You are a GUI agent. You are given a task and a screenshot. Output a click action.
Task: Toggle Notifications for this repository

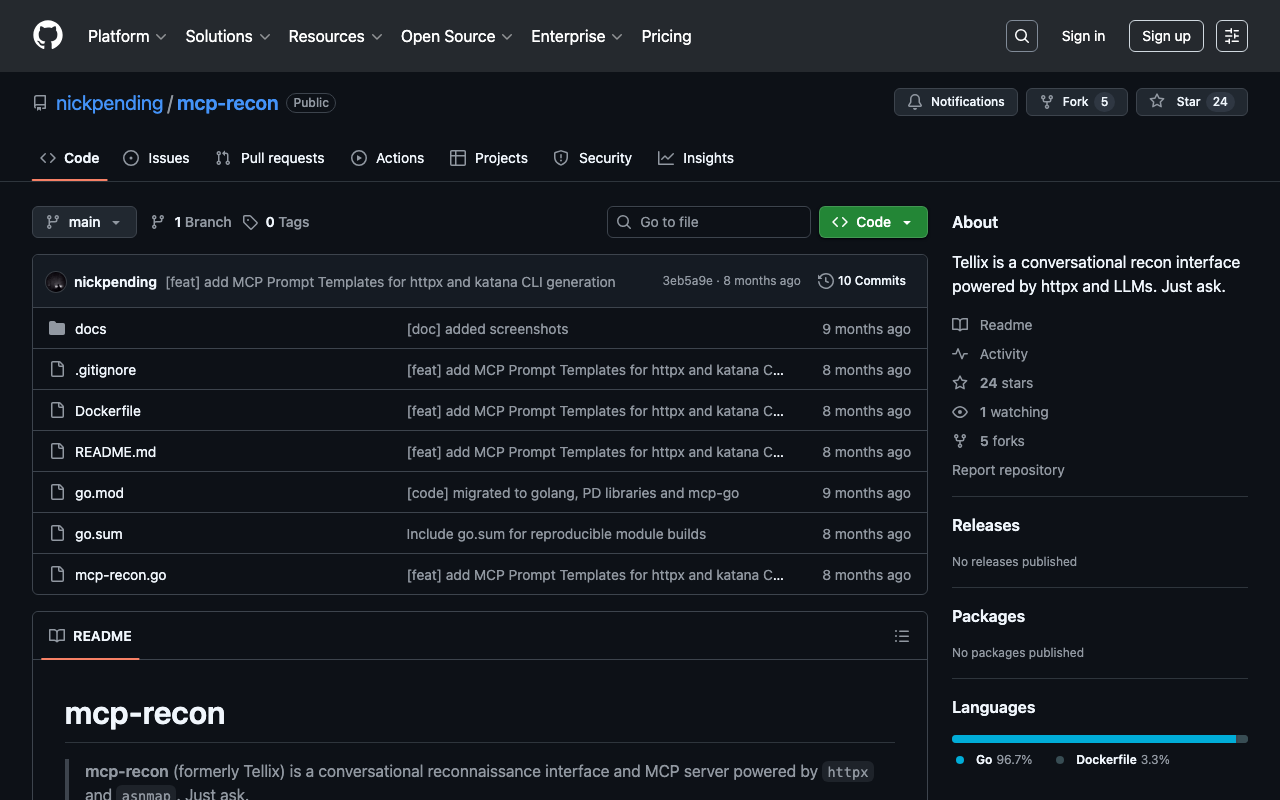point(956,102)
